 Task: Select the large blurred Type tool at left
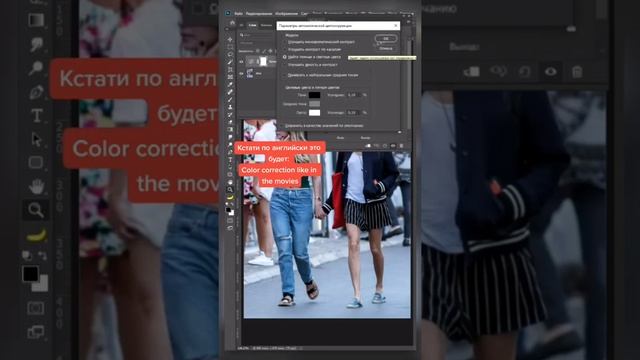(37, 116)
